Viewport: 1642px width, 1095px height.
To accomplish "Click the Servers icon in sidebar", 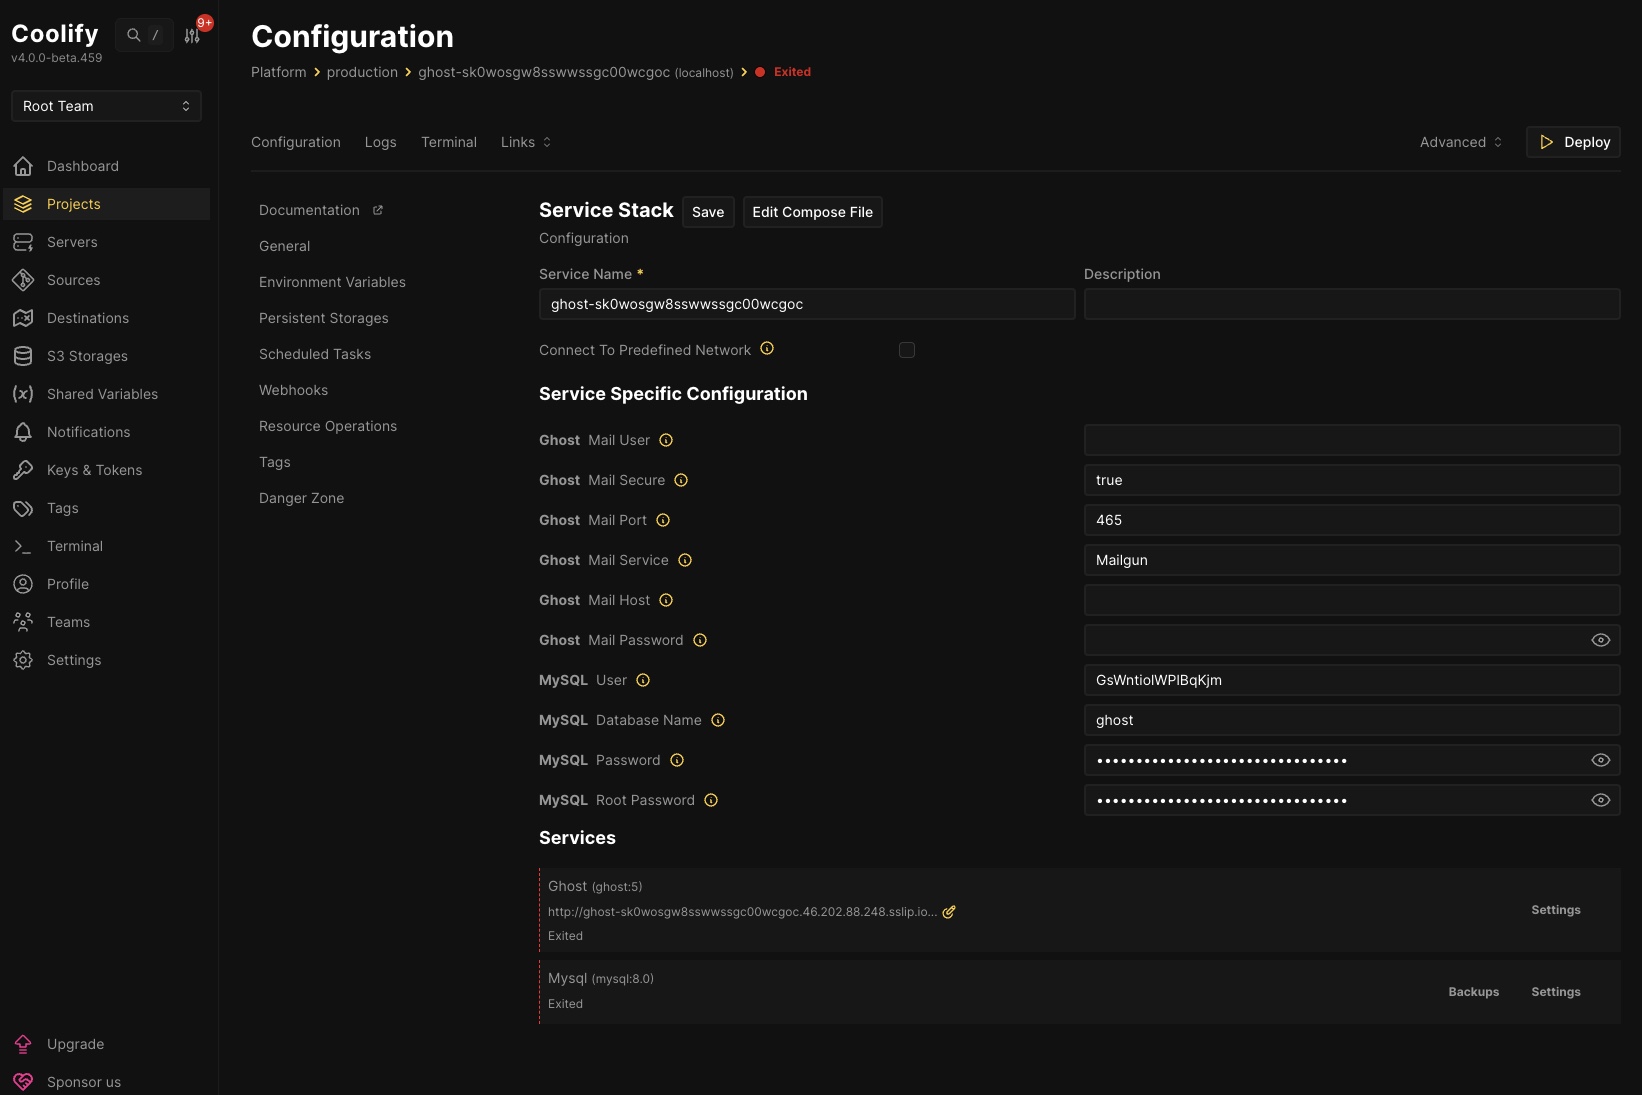I will click(x=23, y=242).
